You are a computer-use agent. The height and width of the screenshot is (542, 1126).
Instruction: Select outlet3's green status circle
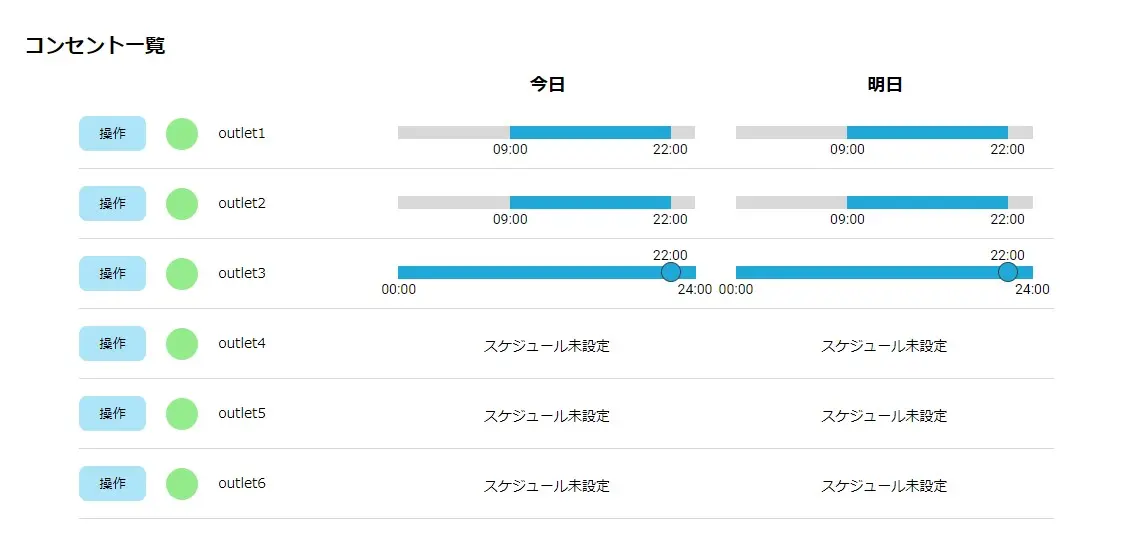pyautogui.click(x=181, y=274)
